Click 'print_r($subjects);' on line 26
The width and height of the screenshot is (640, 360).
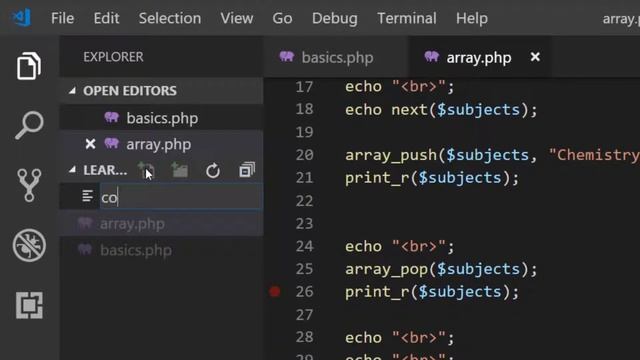pos(432,292)
